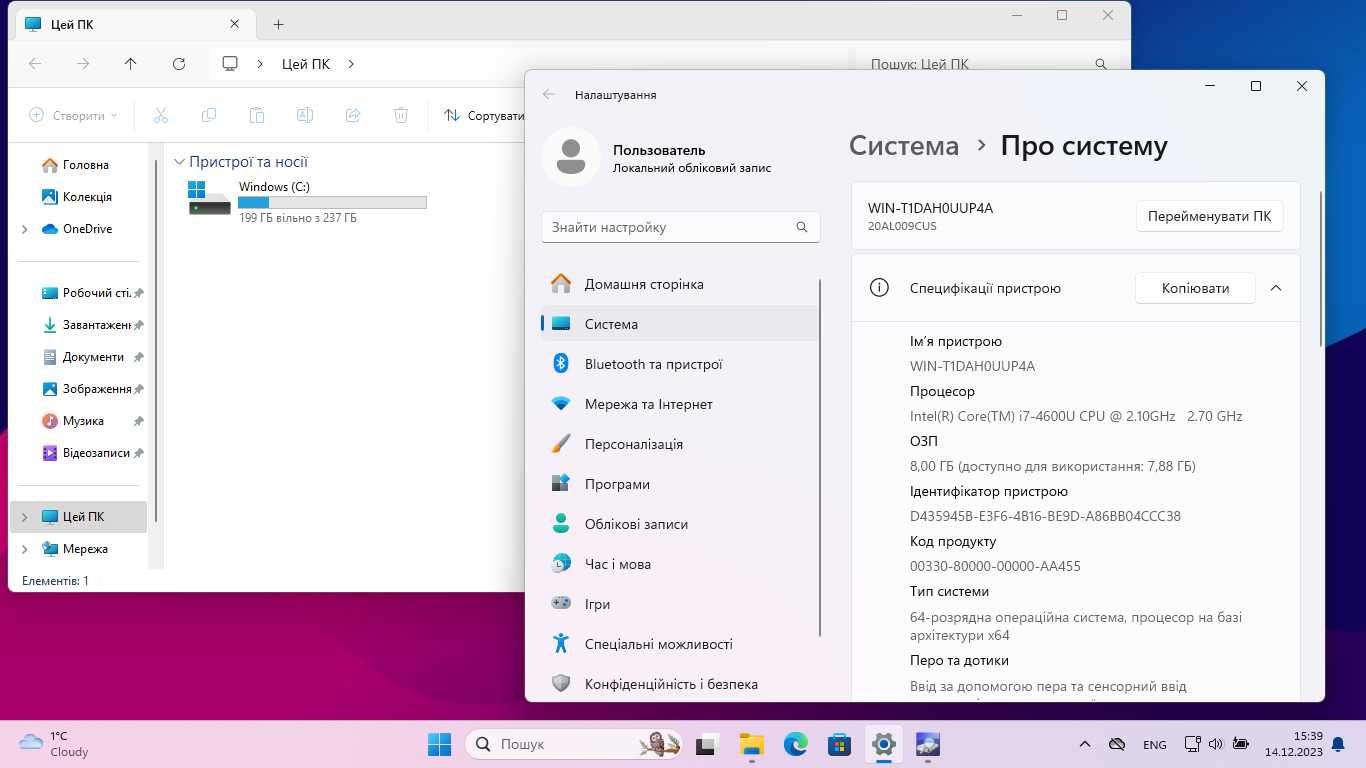Click Settings content vertical scrollbar
1366x768 pixels.
(1320, 268)
